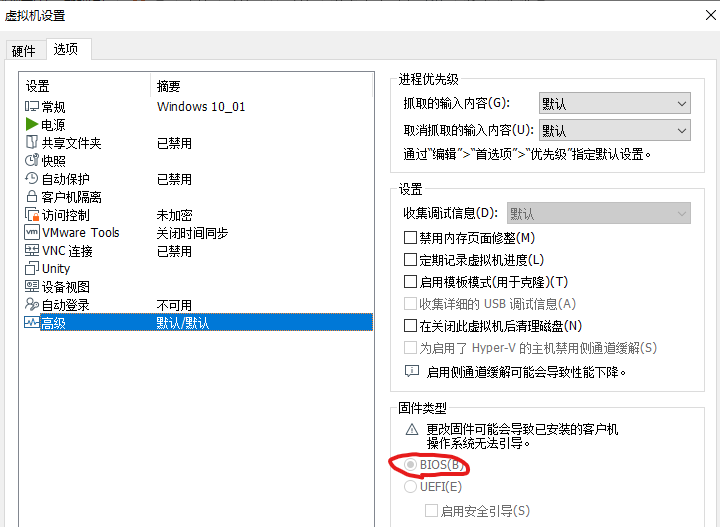Screen dimensions: 720x527
Task: Click the 共享文件夹 shared folders icon
Action: (32, 142)
